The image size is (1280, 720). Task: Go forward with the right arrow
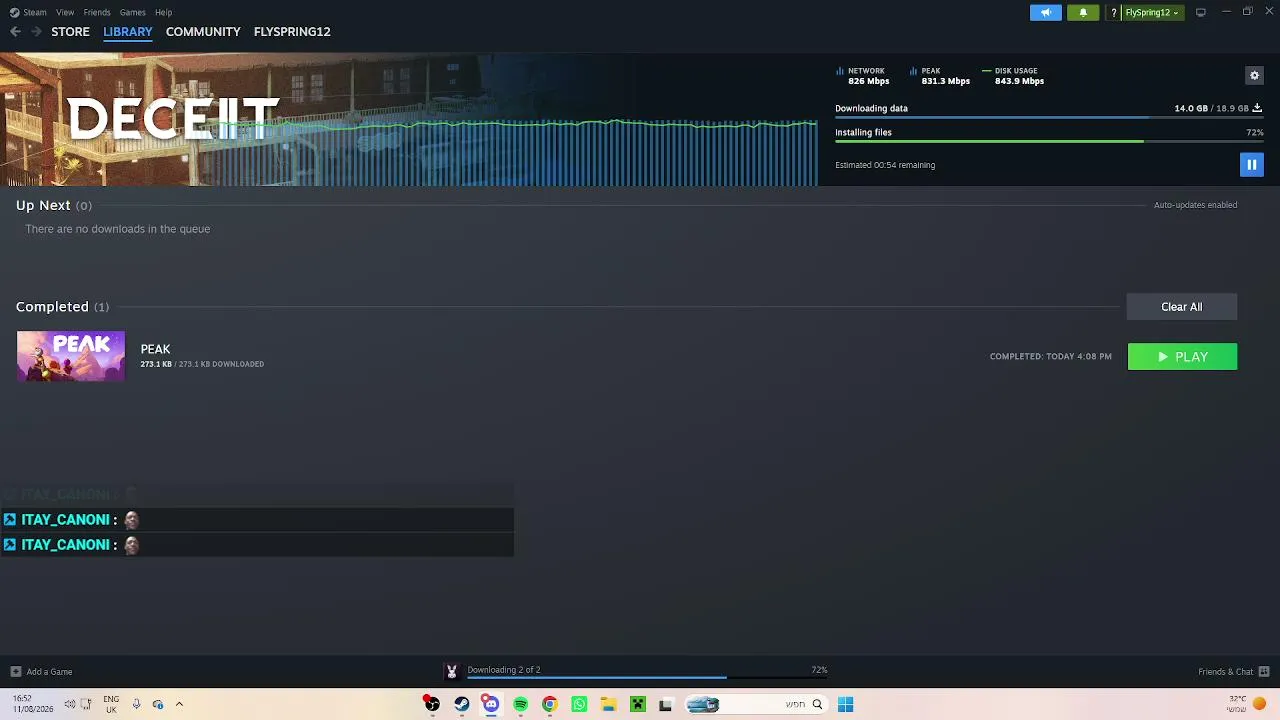(x=36, y=32)
